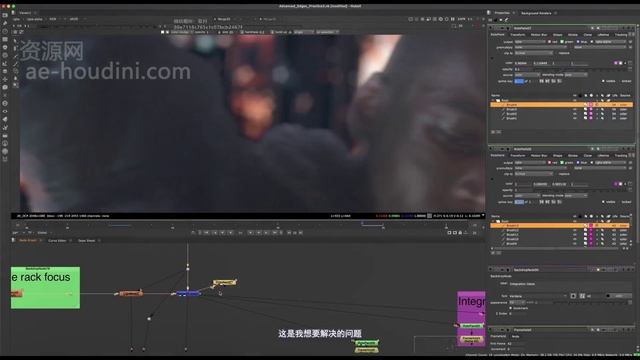
Task: Add a layer below the first stroke list
Action: click(x=493, y=132)
